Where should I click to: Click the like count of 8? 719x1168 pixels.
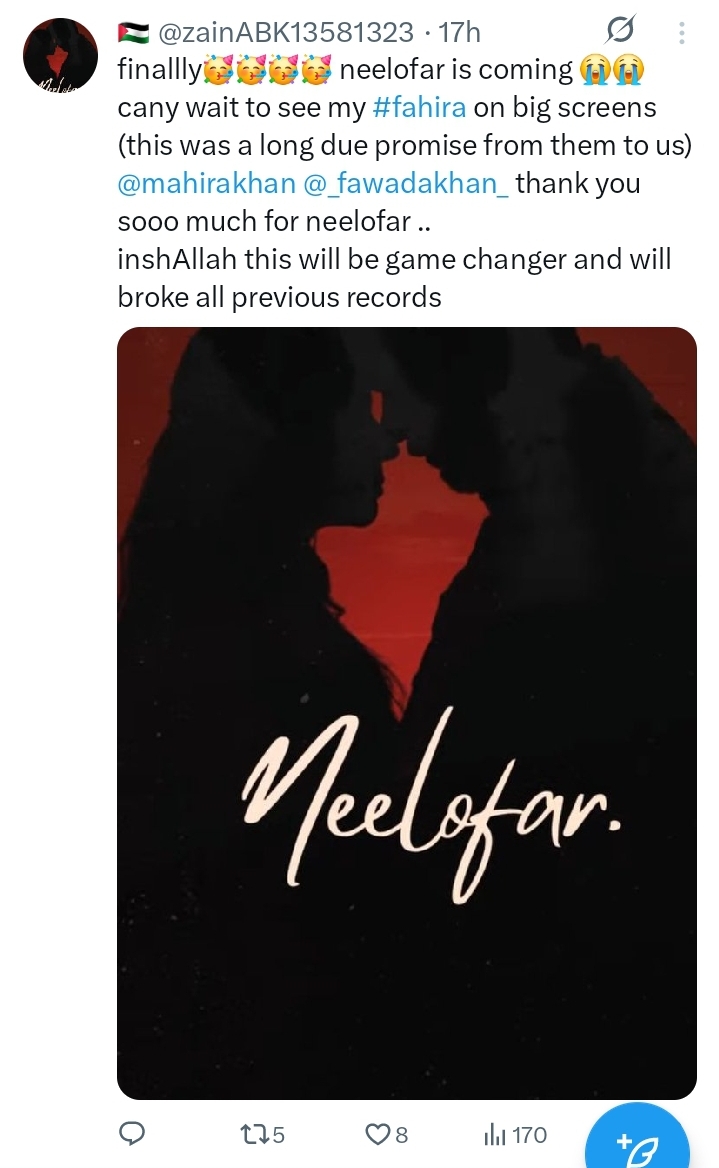point(402,1134)
